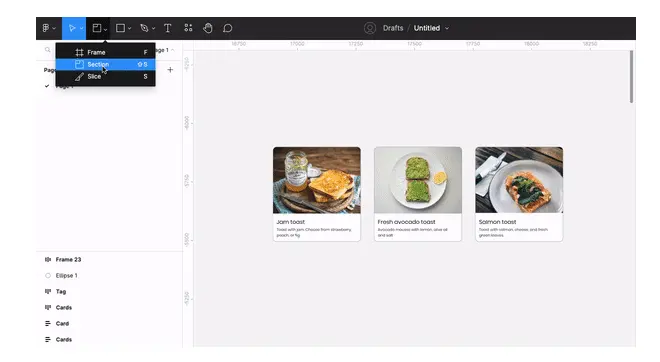Select the Ellipse 1 layer

tap(67, 276)
